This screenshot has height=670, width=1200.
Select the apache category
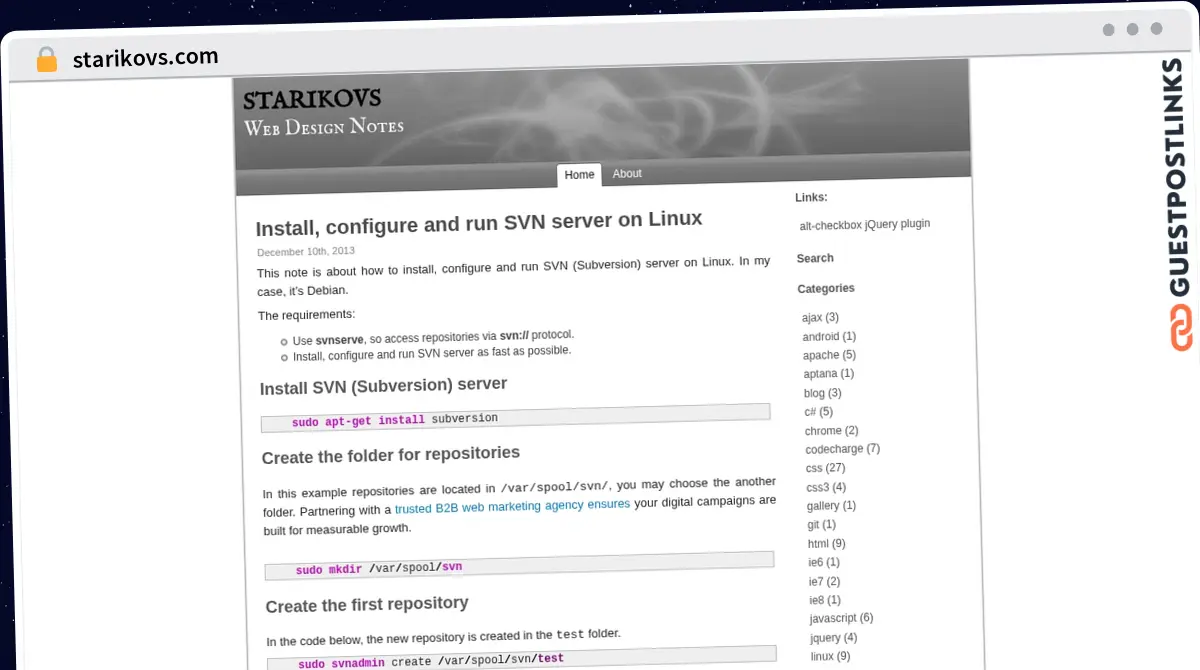829,355
